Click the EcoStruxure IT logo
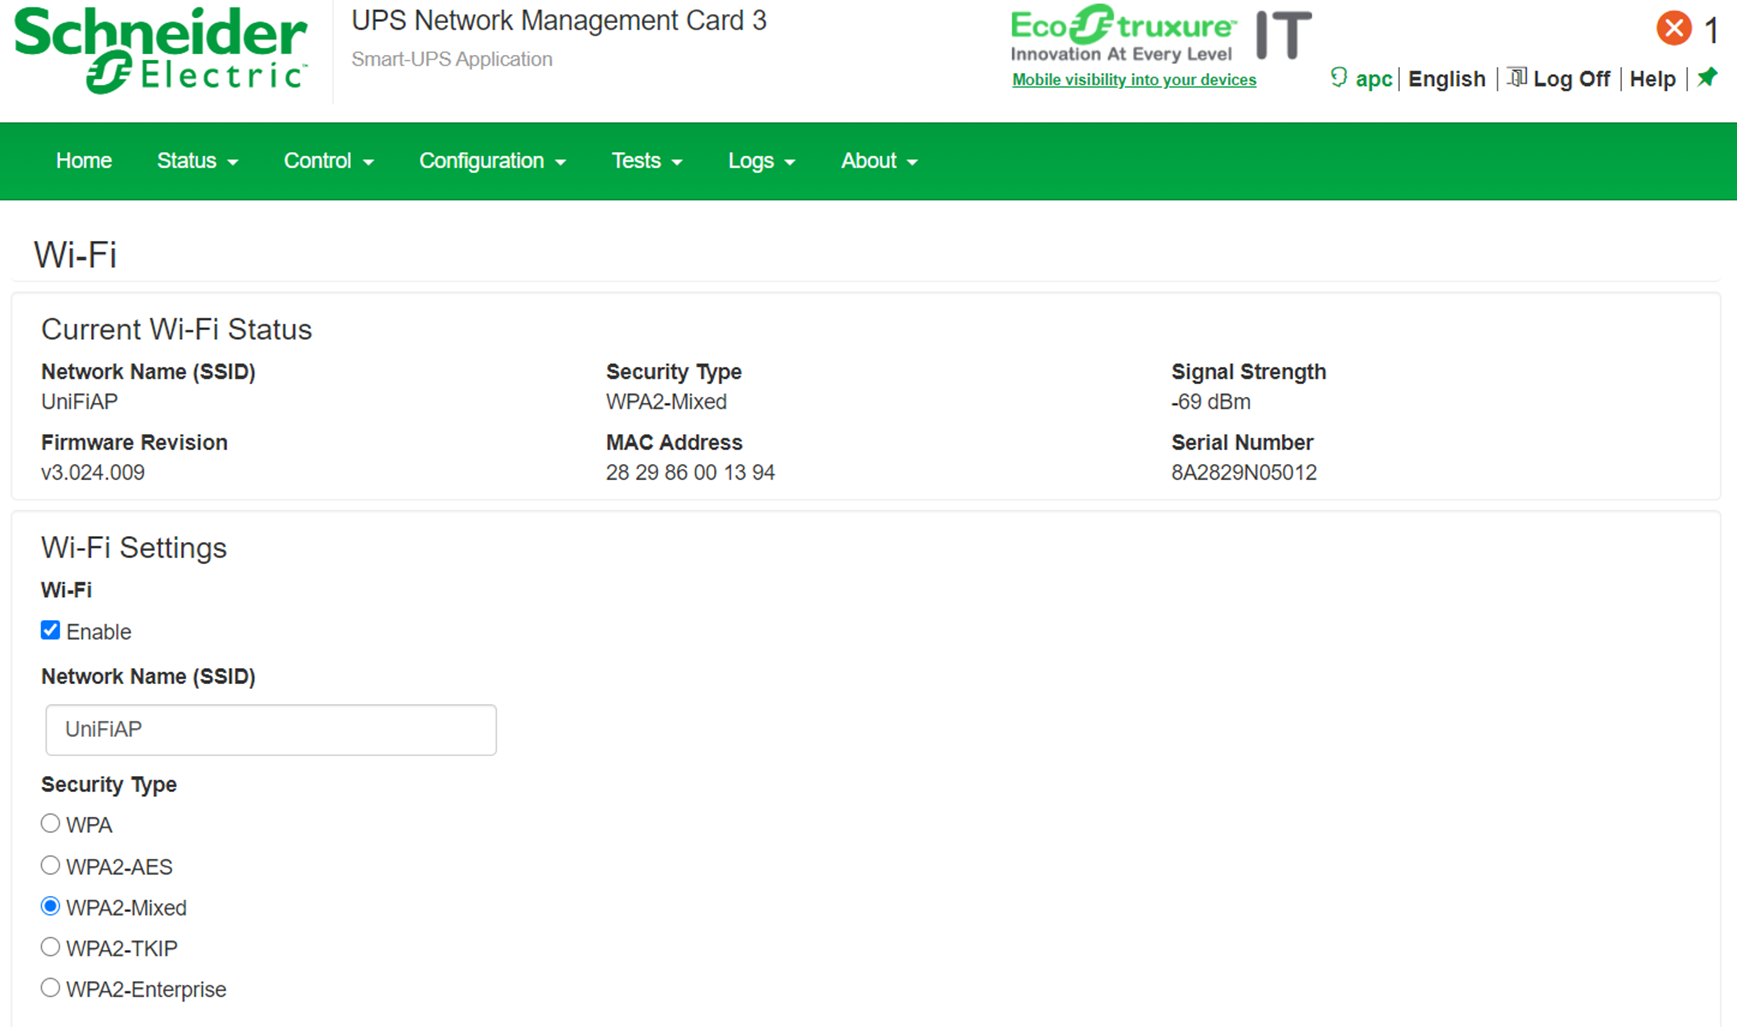The height and width of the screenshot is (1027, 1737). pos(1160,34)
